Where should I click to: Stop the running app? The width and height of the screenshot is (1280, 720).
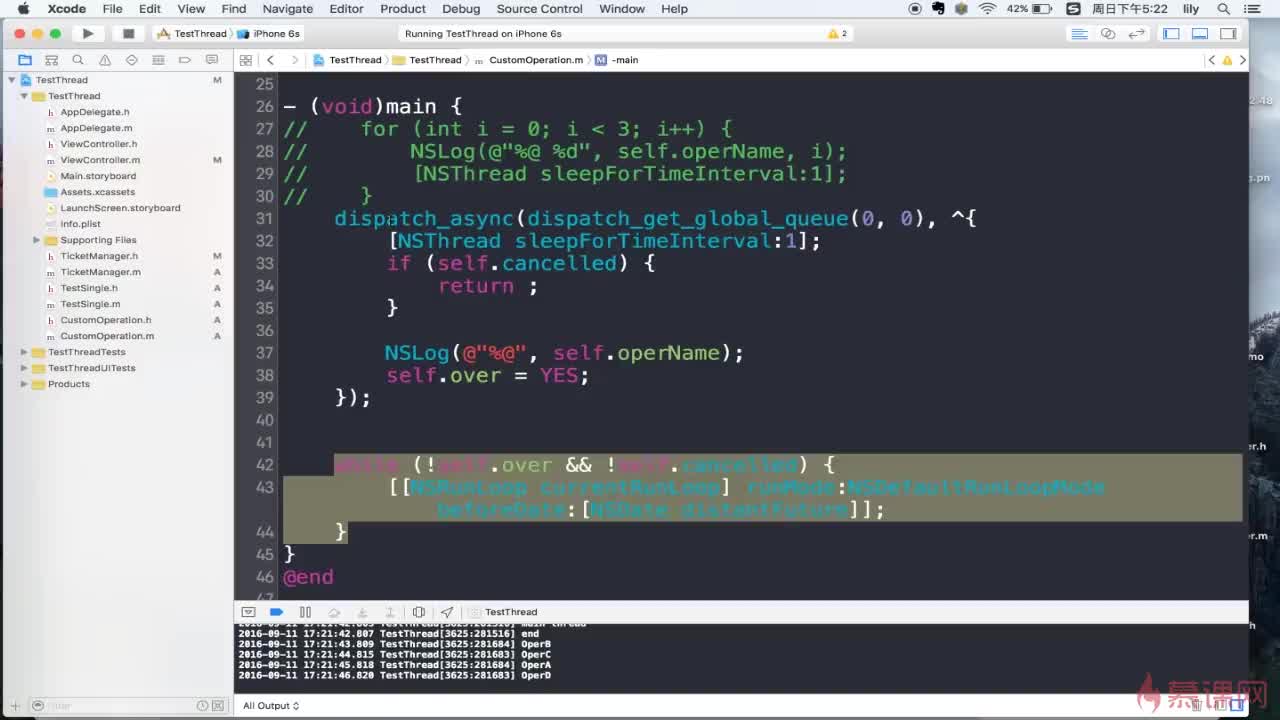coord(128,33)
